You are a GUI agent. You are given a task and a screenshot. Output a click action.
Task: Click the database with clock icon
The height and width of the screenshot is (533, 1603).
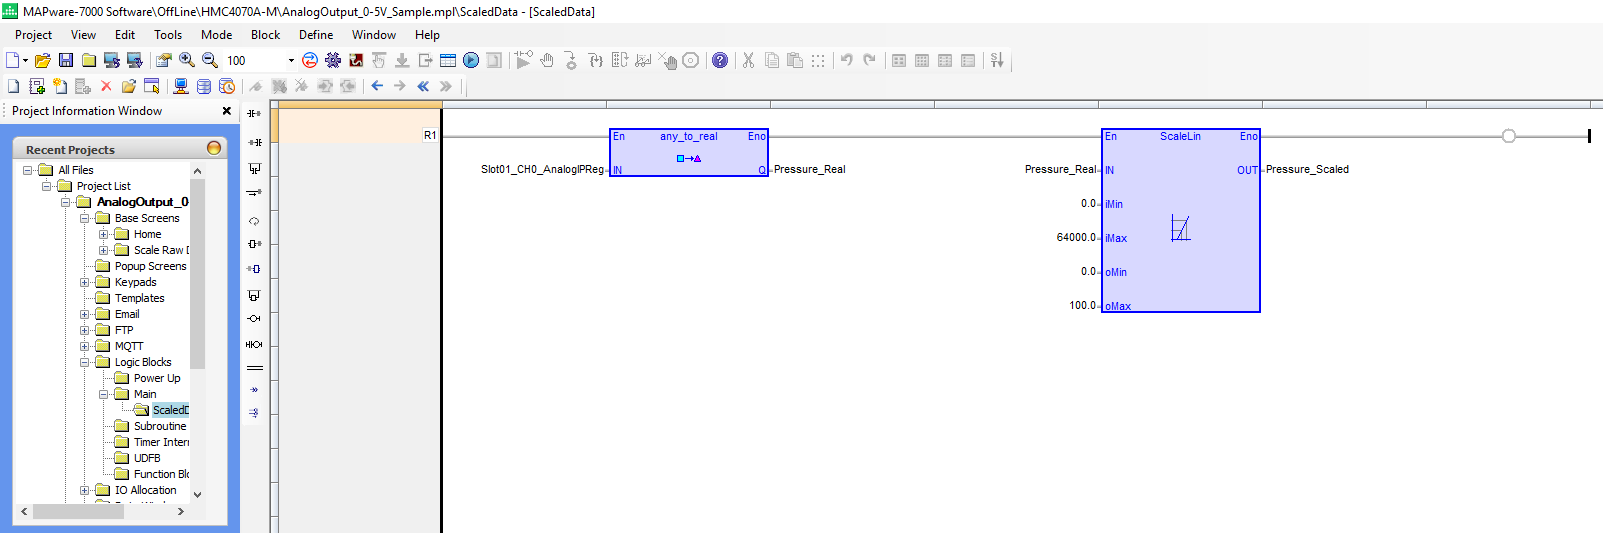point(227,87)
